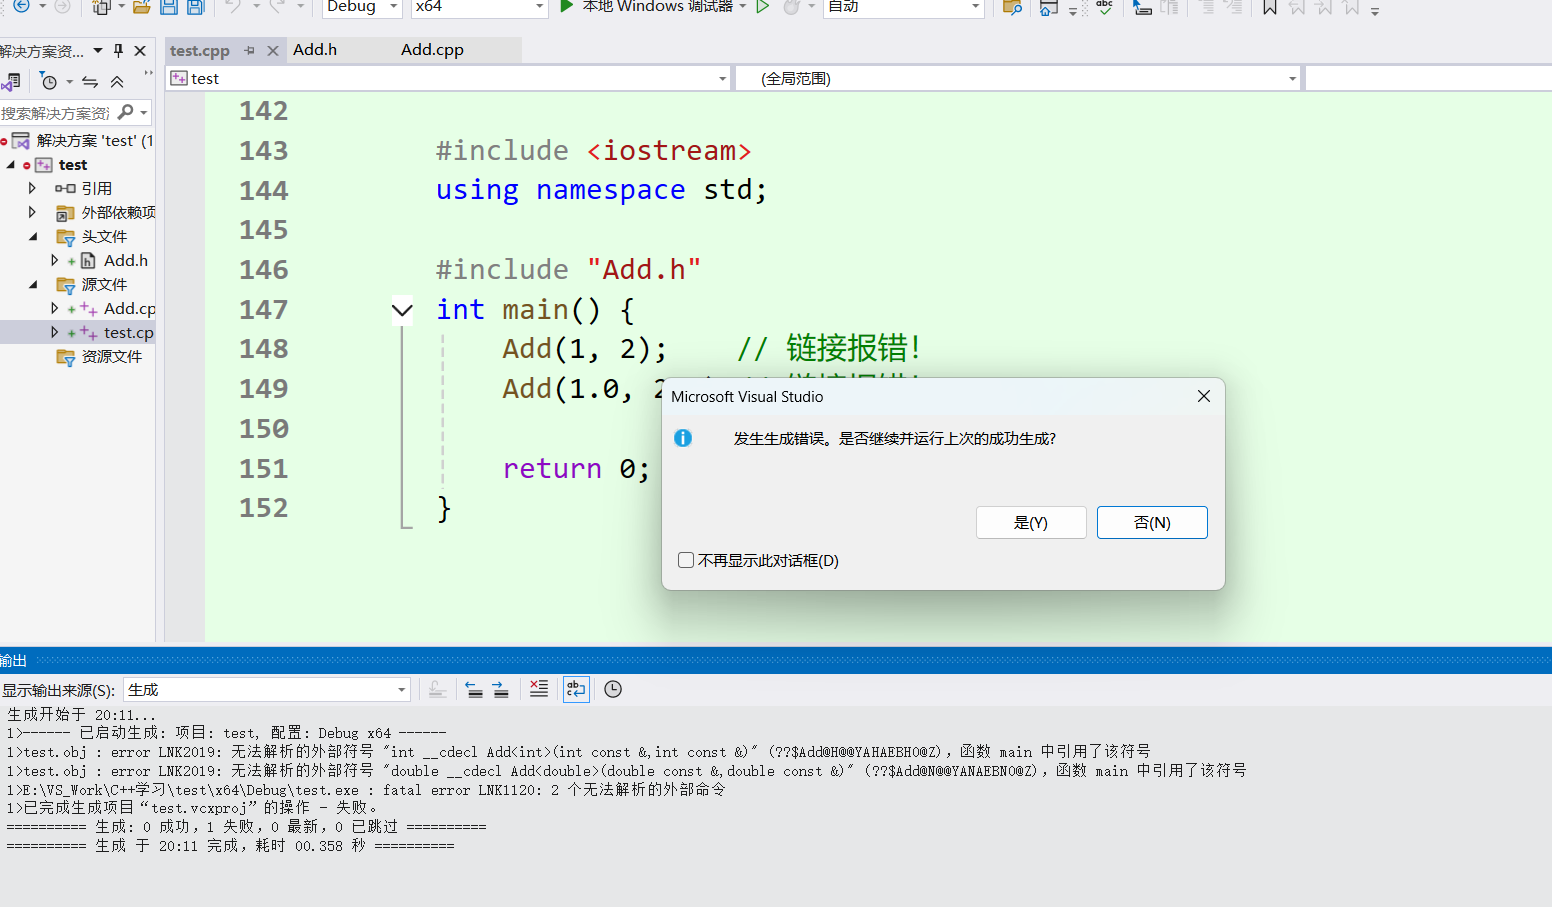Click the 'return 0;' code line
The image size is (1552, 907).
click(x=576, y=468)
